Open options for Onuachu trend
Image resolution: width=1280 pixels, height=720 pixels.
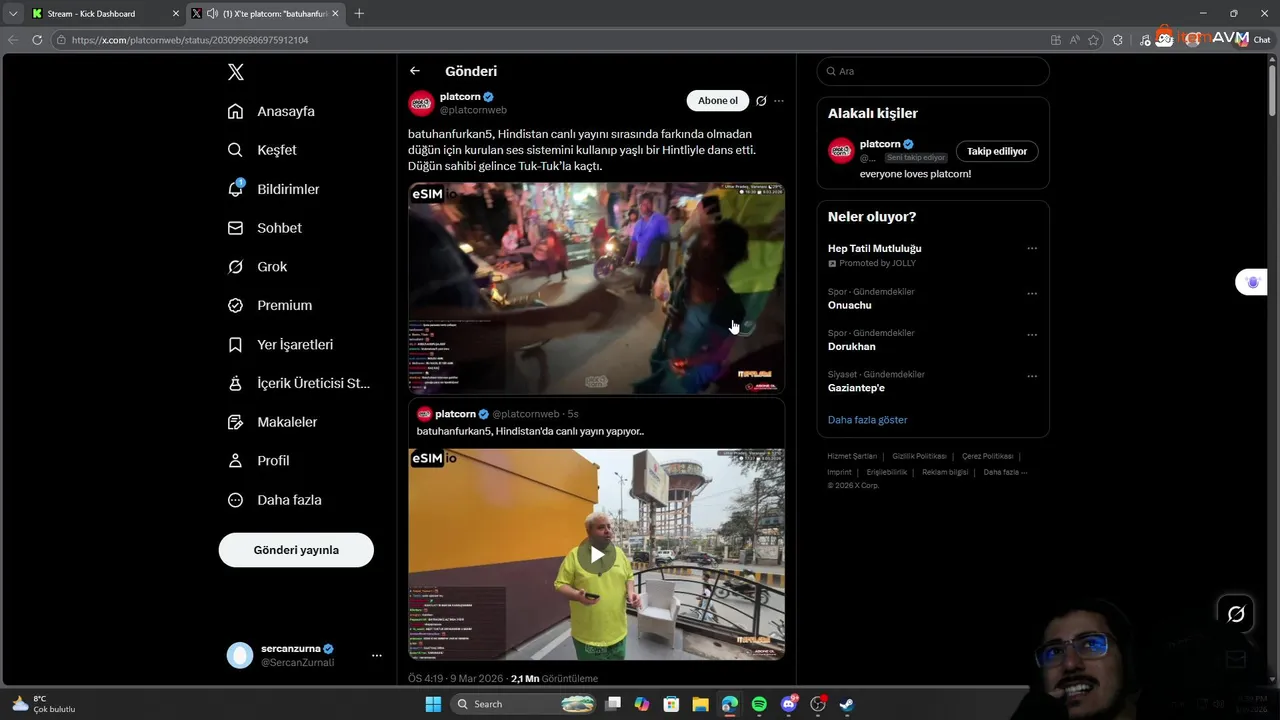coord(1032,294)
